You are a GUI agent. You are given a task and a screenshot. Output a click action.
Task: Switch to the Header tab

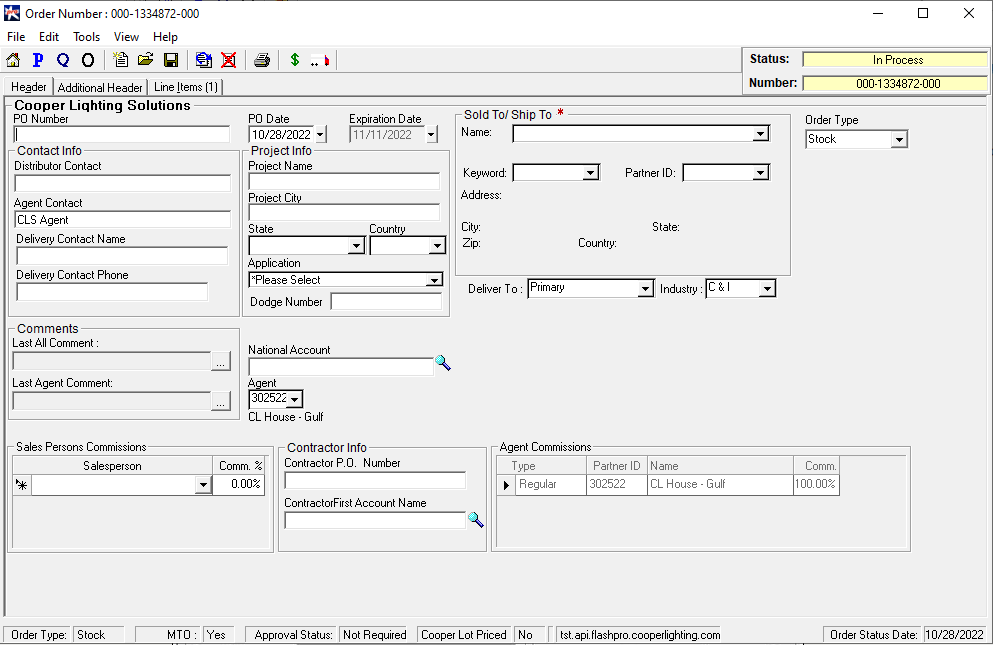click(28, 87)
